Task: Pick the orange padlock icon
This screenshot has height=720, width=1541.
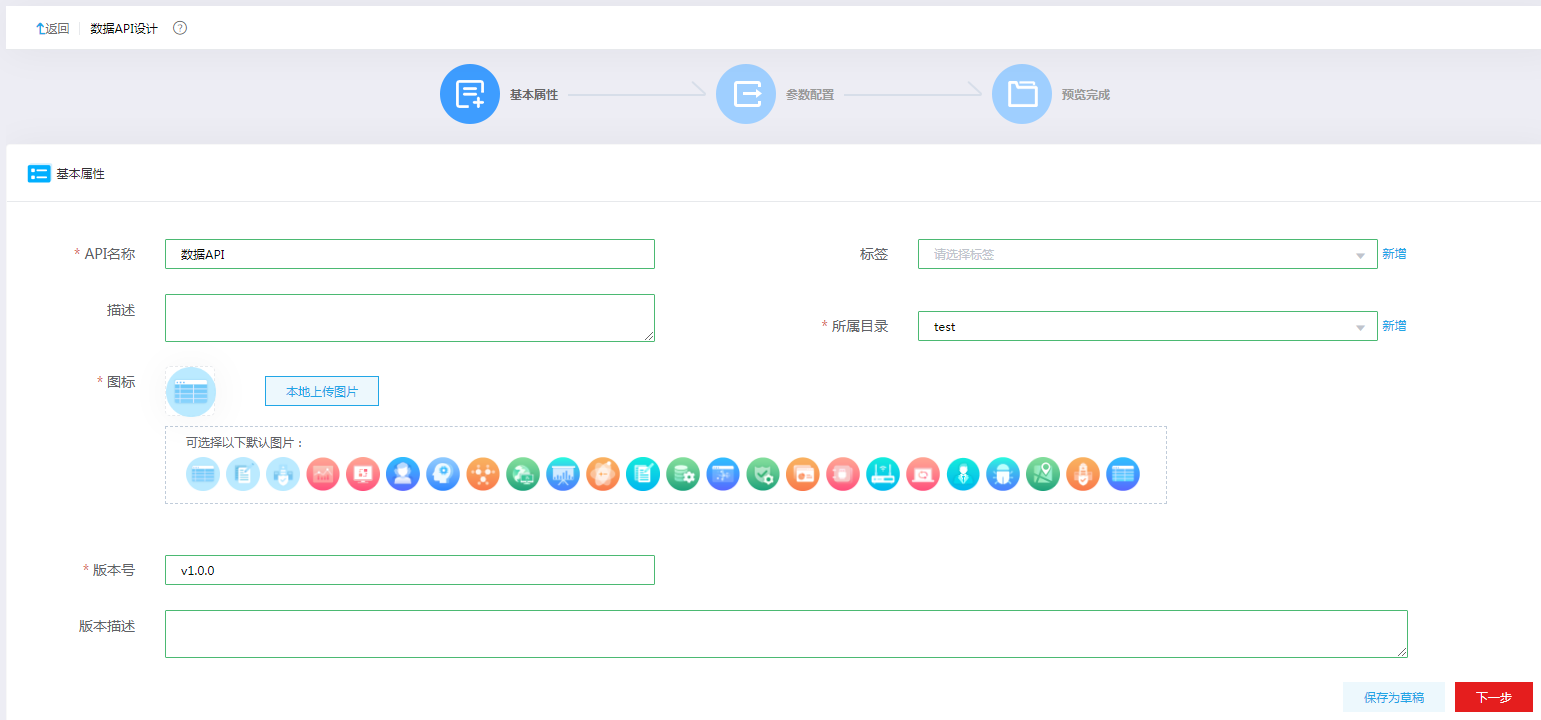Action: point(1083,474)
